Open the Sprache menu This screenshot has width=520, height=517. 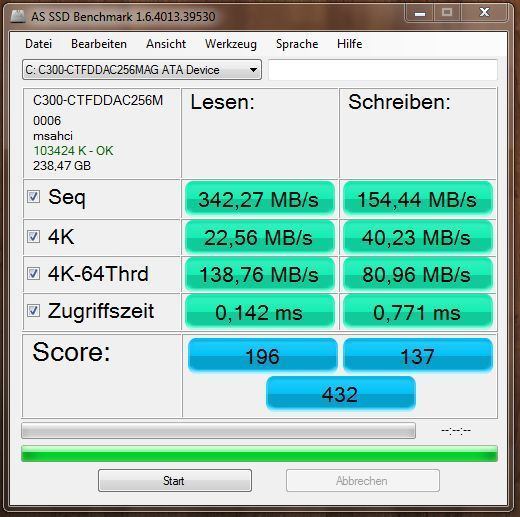point(297,44)
